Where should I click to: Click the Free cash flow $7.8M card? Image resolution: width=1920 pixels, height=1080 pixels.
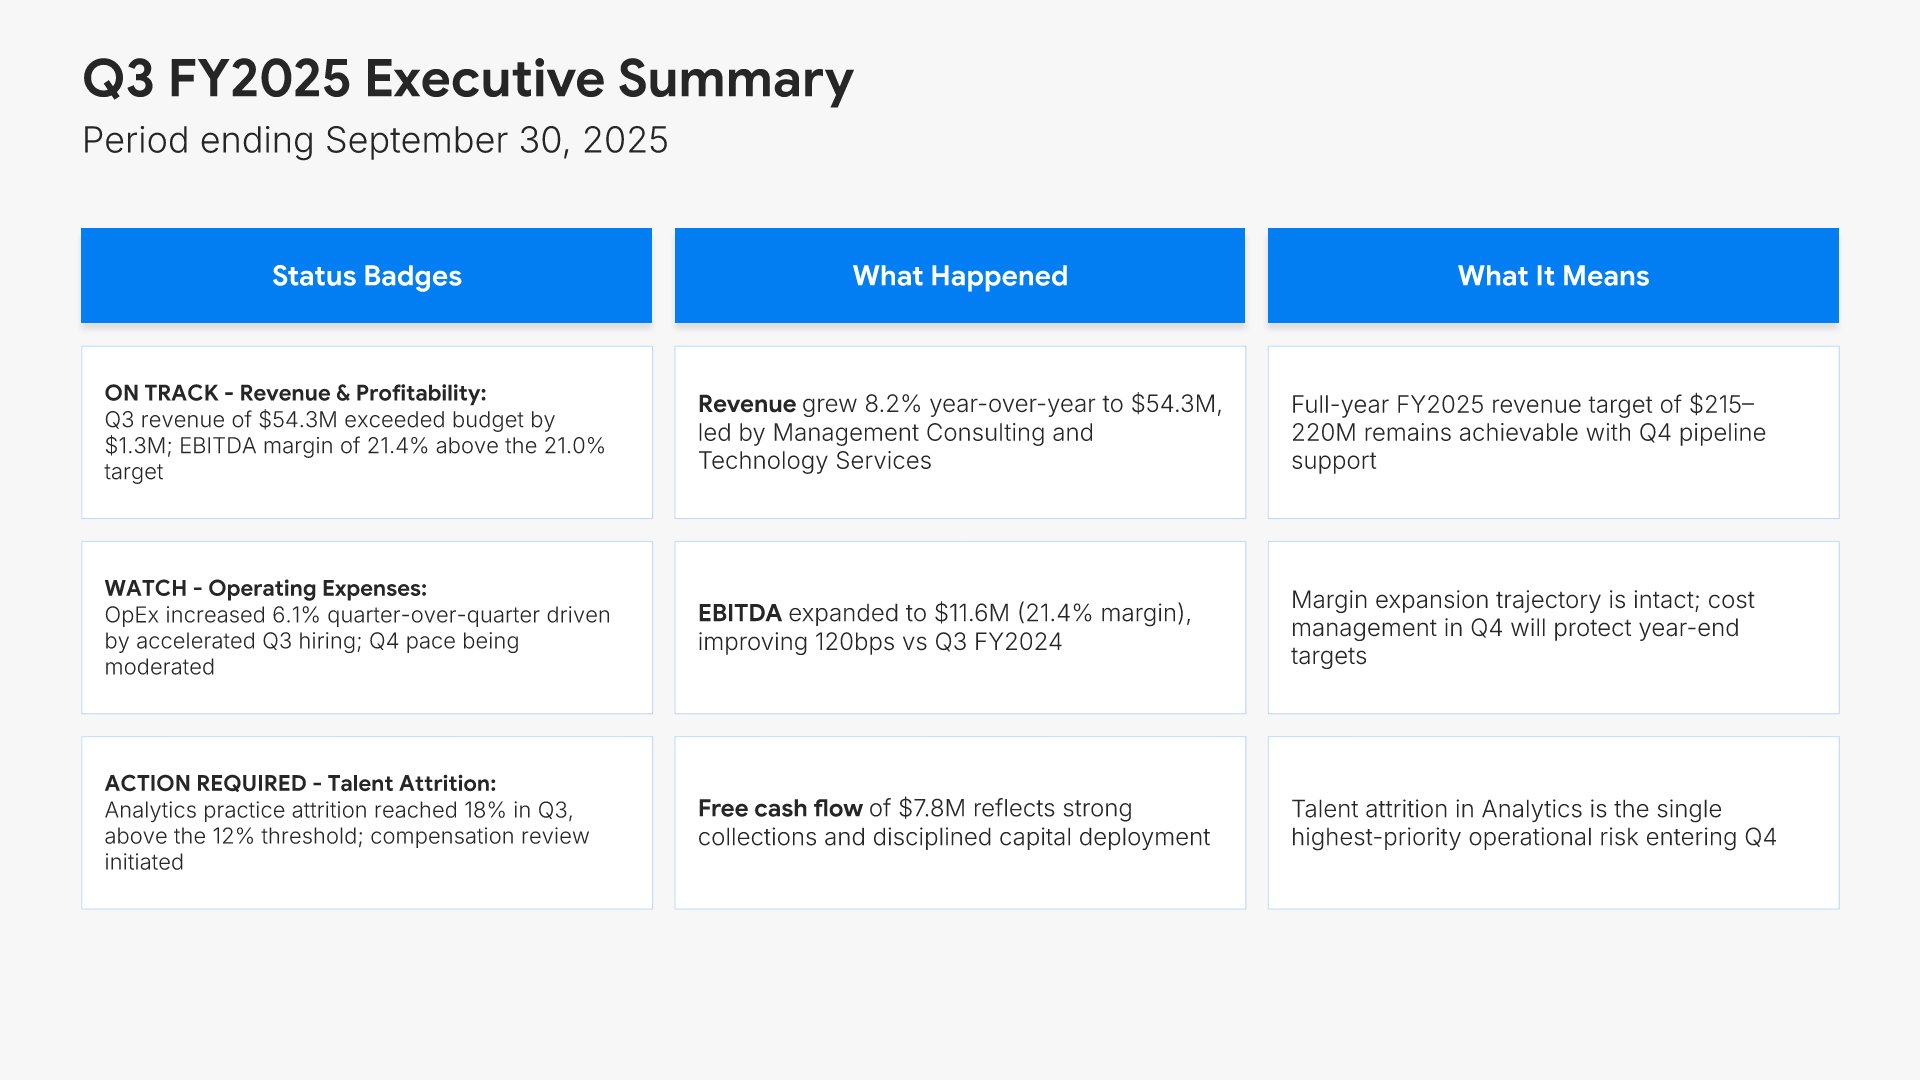point(960,822)
